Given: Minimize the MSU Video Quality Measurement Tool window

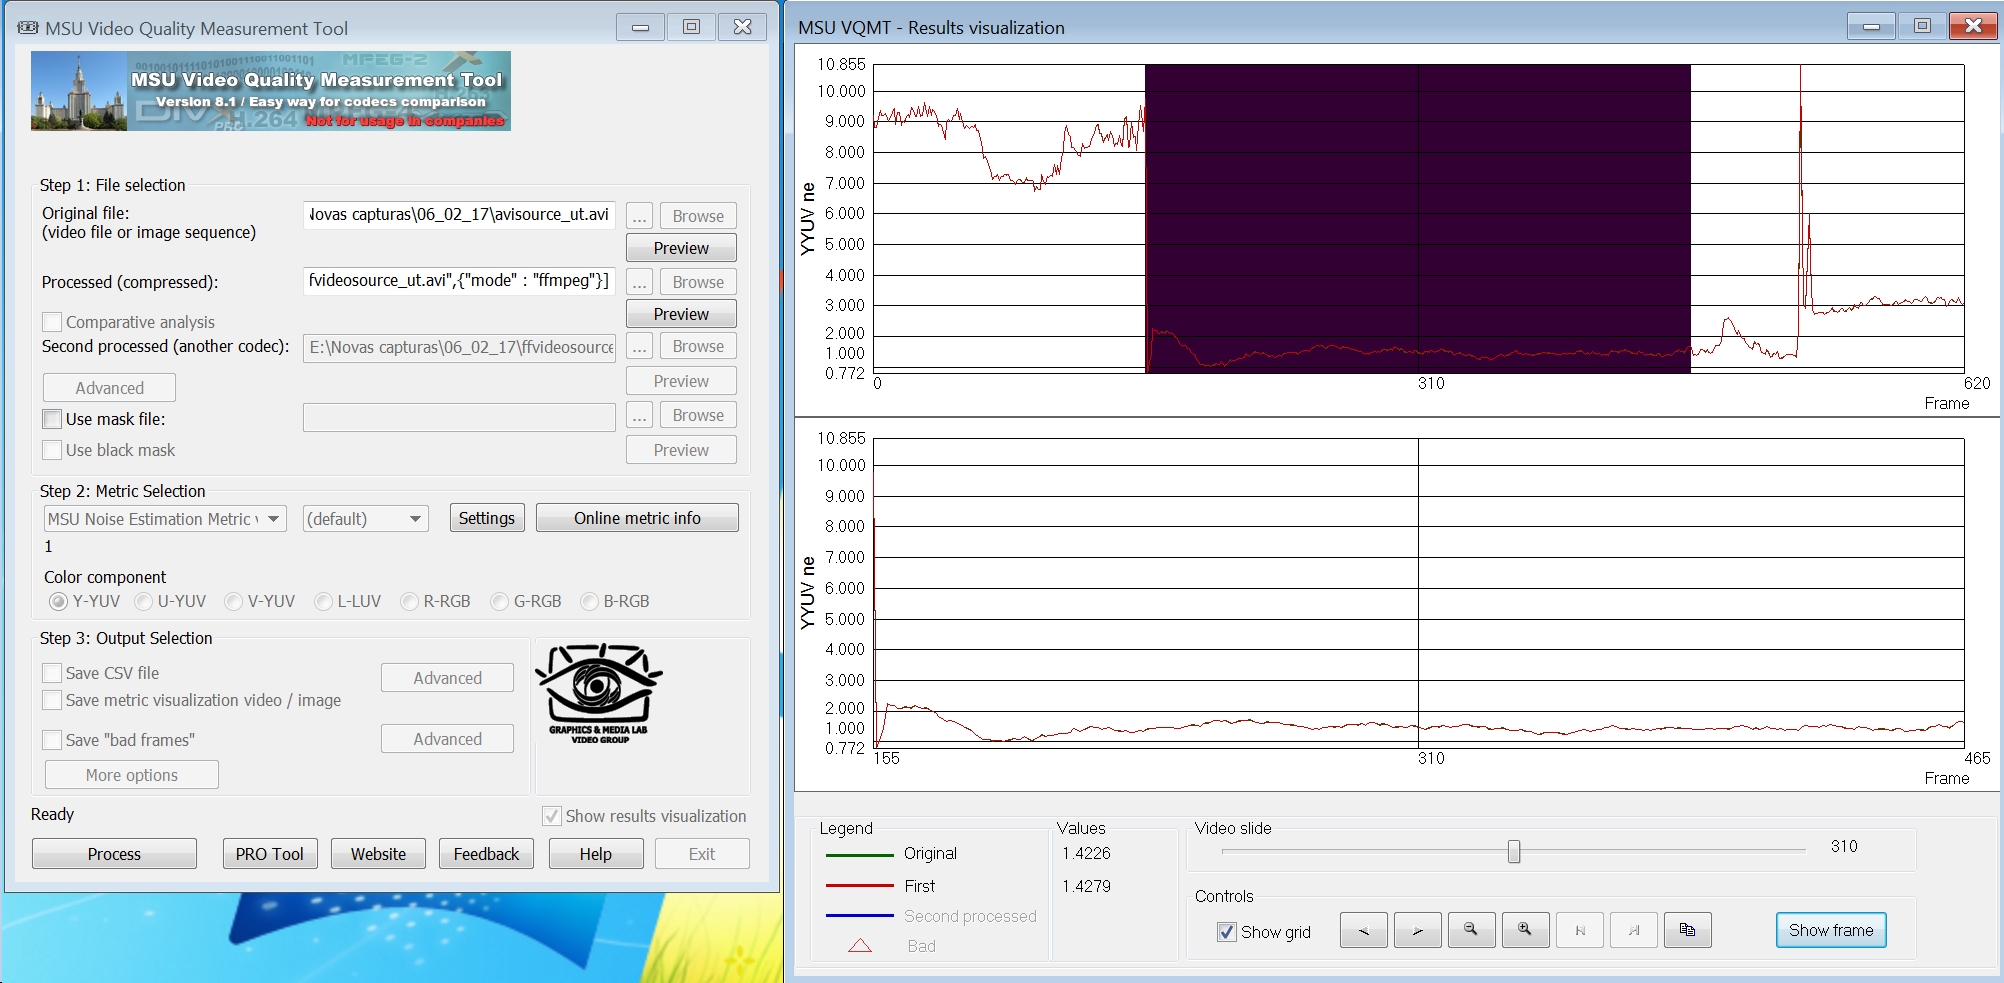Looking at the screenshot, I should click(640, 27).
